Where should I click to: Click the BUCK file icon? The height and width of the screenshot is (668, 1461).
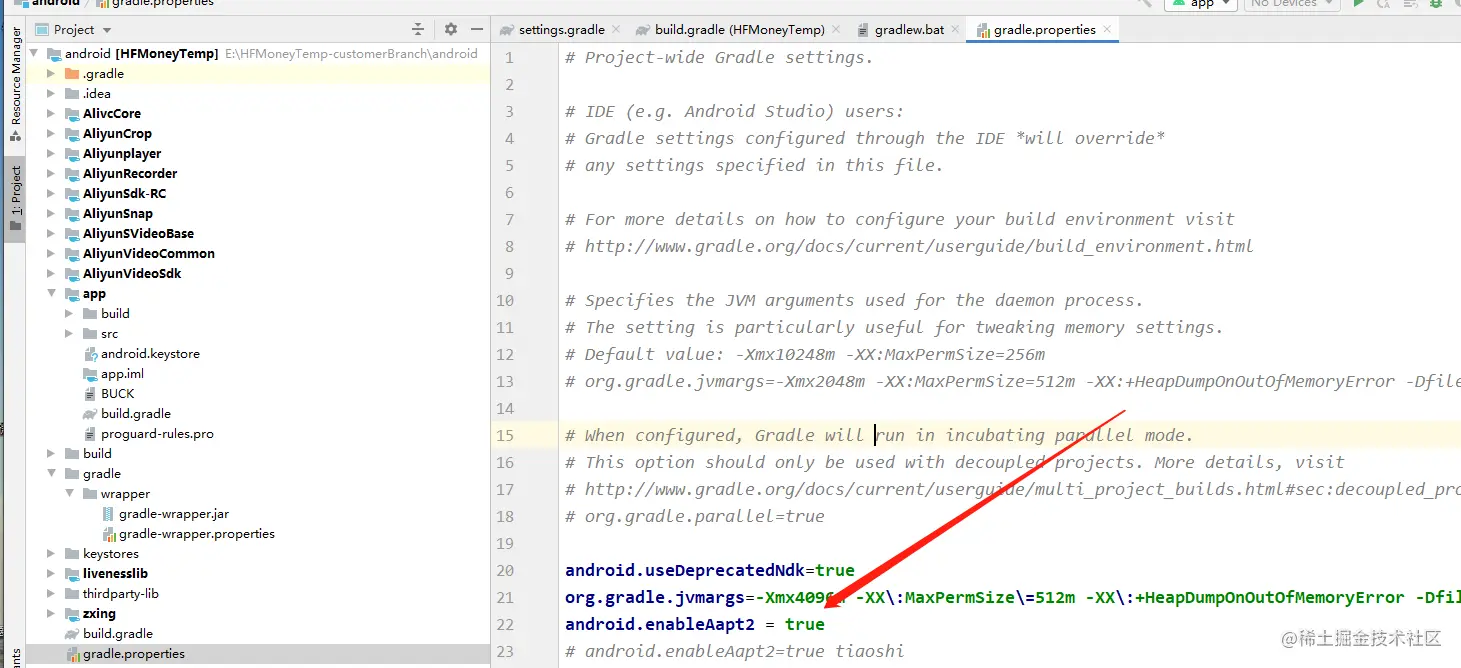click(x=90, y=394)
